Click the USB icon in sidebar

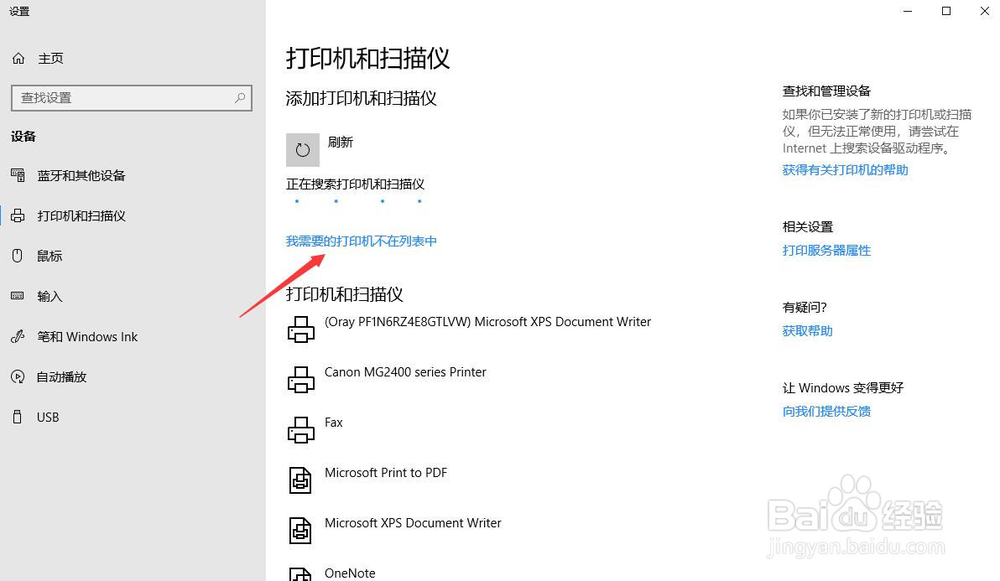point(17,417)
